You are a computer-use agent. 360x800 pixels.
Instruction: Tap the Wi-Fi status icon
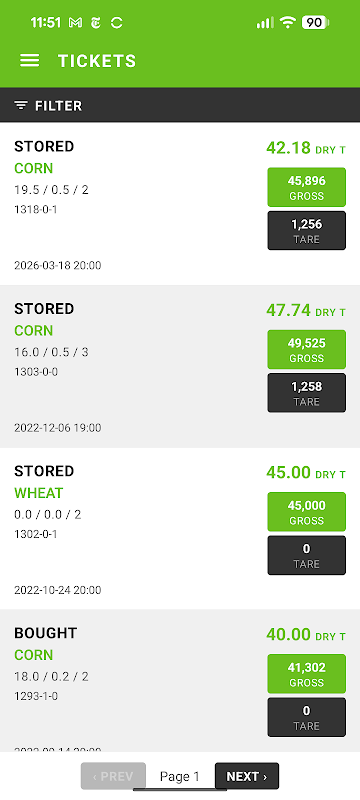coord(288,22)
